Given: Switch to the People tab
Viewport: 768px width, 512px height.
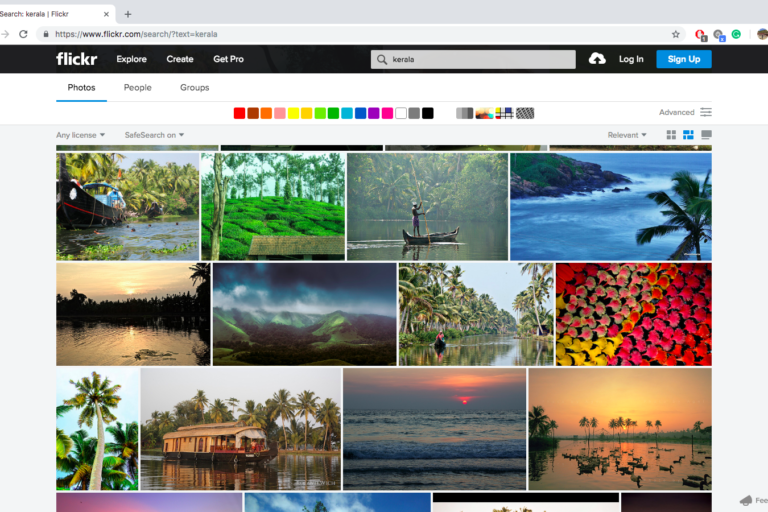Looking at the screenshot, I should click(x=138, y=88).
